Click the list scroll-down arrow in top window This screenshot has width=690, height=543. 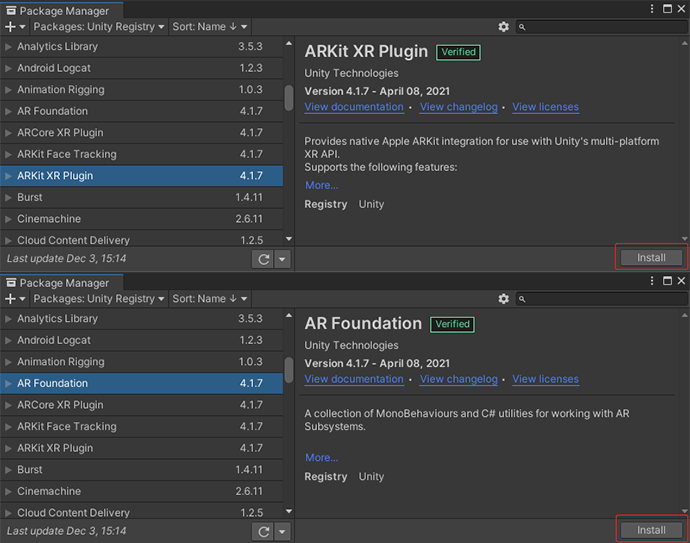pos(289,239)
